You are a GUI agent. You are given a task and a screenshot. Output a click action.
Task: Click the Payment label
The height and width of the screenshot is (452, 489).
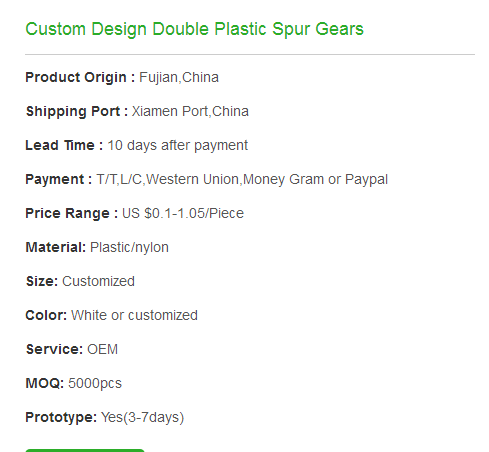(x=59, y=180)
